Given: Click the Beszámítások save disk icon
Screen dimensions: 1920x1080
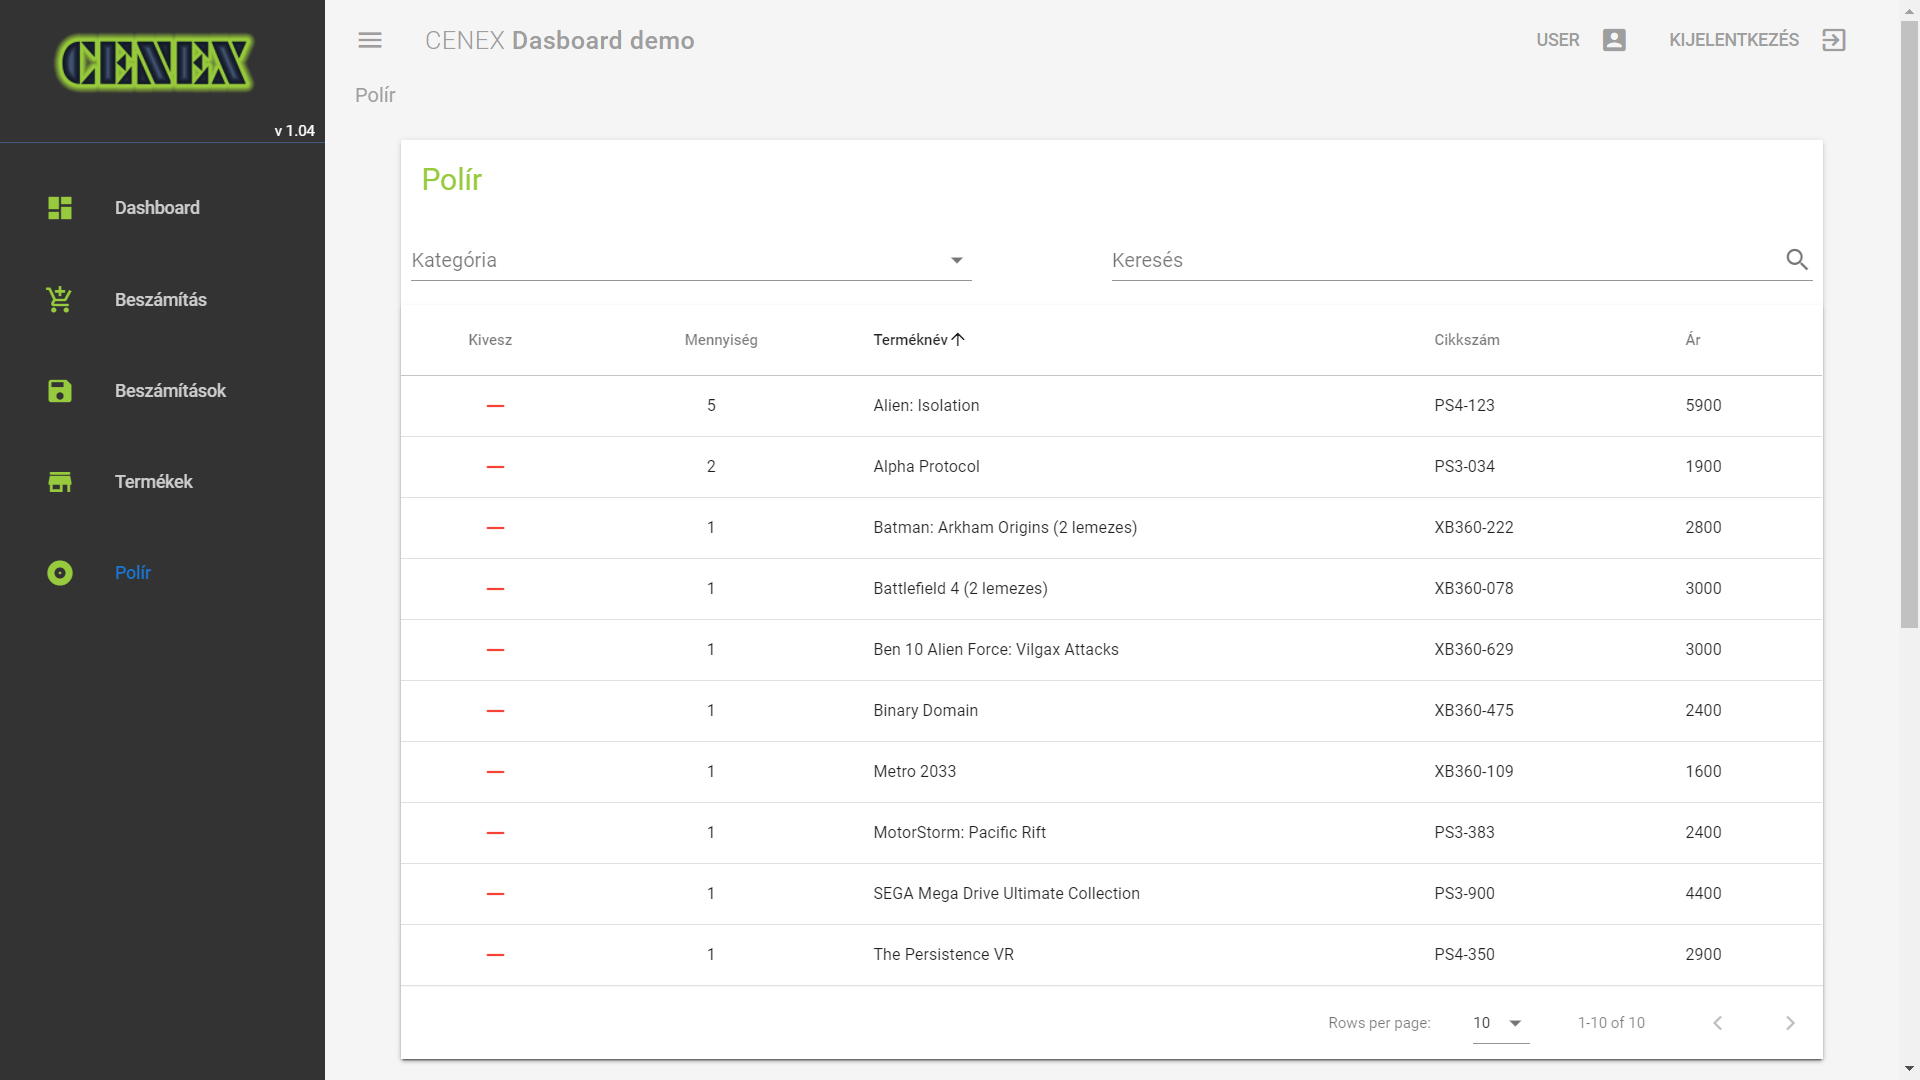Looking at the screenshot, I should [x=60, y=391].
